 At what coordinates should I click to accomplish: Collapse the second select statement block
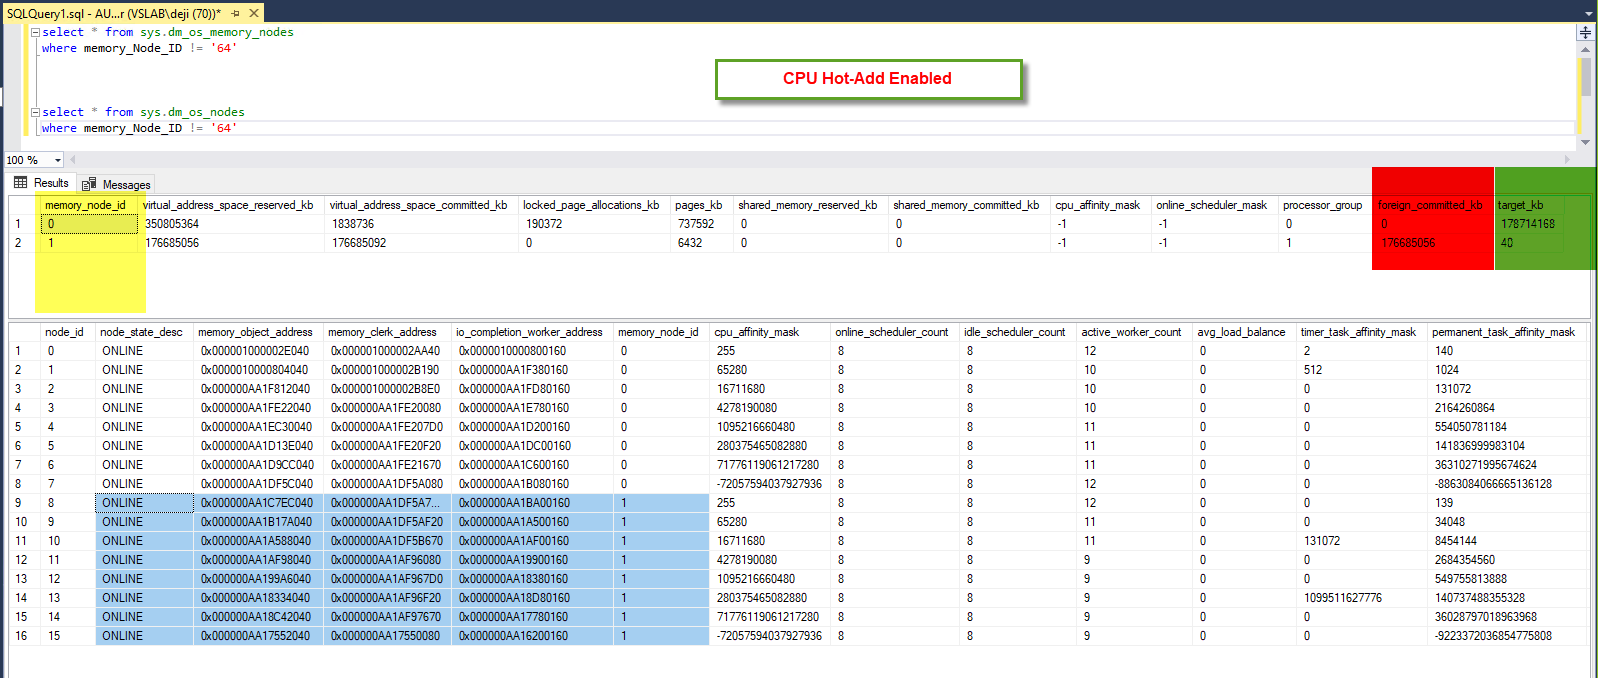click(x=36, y=112)
